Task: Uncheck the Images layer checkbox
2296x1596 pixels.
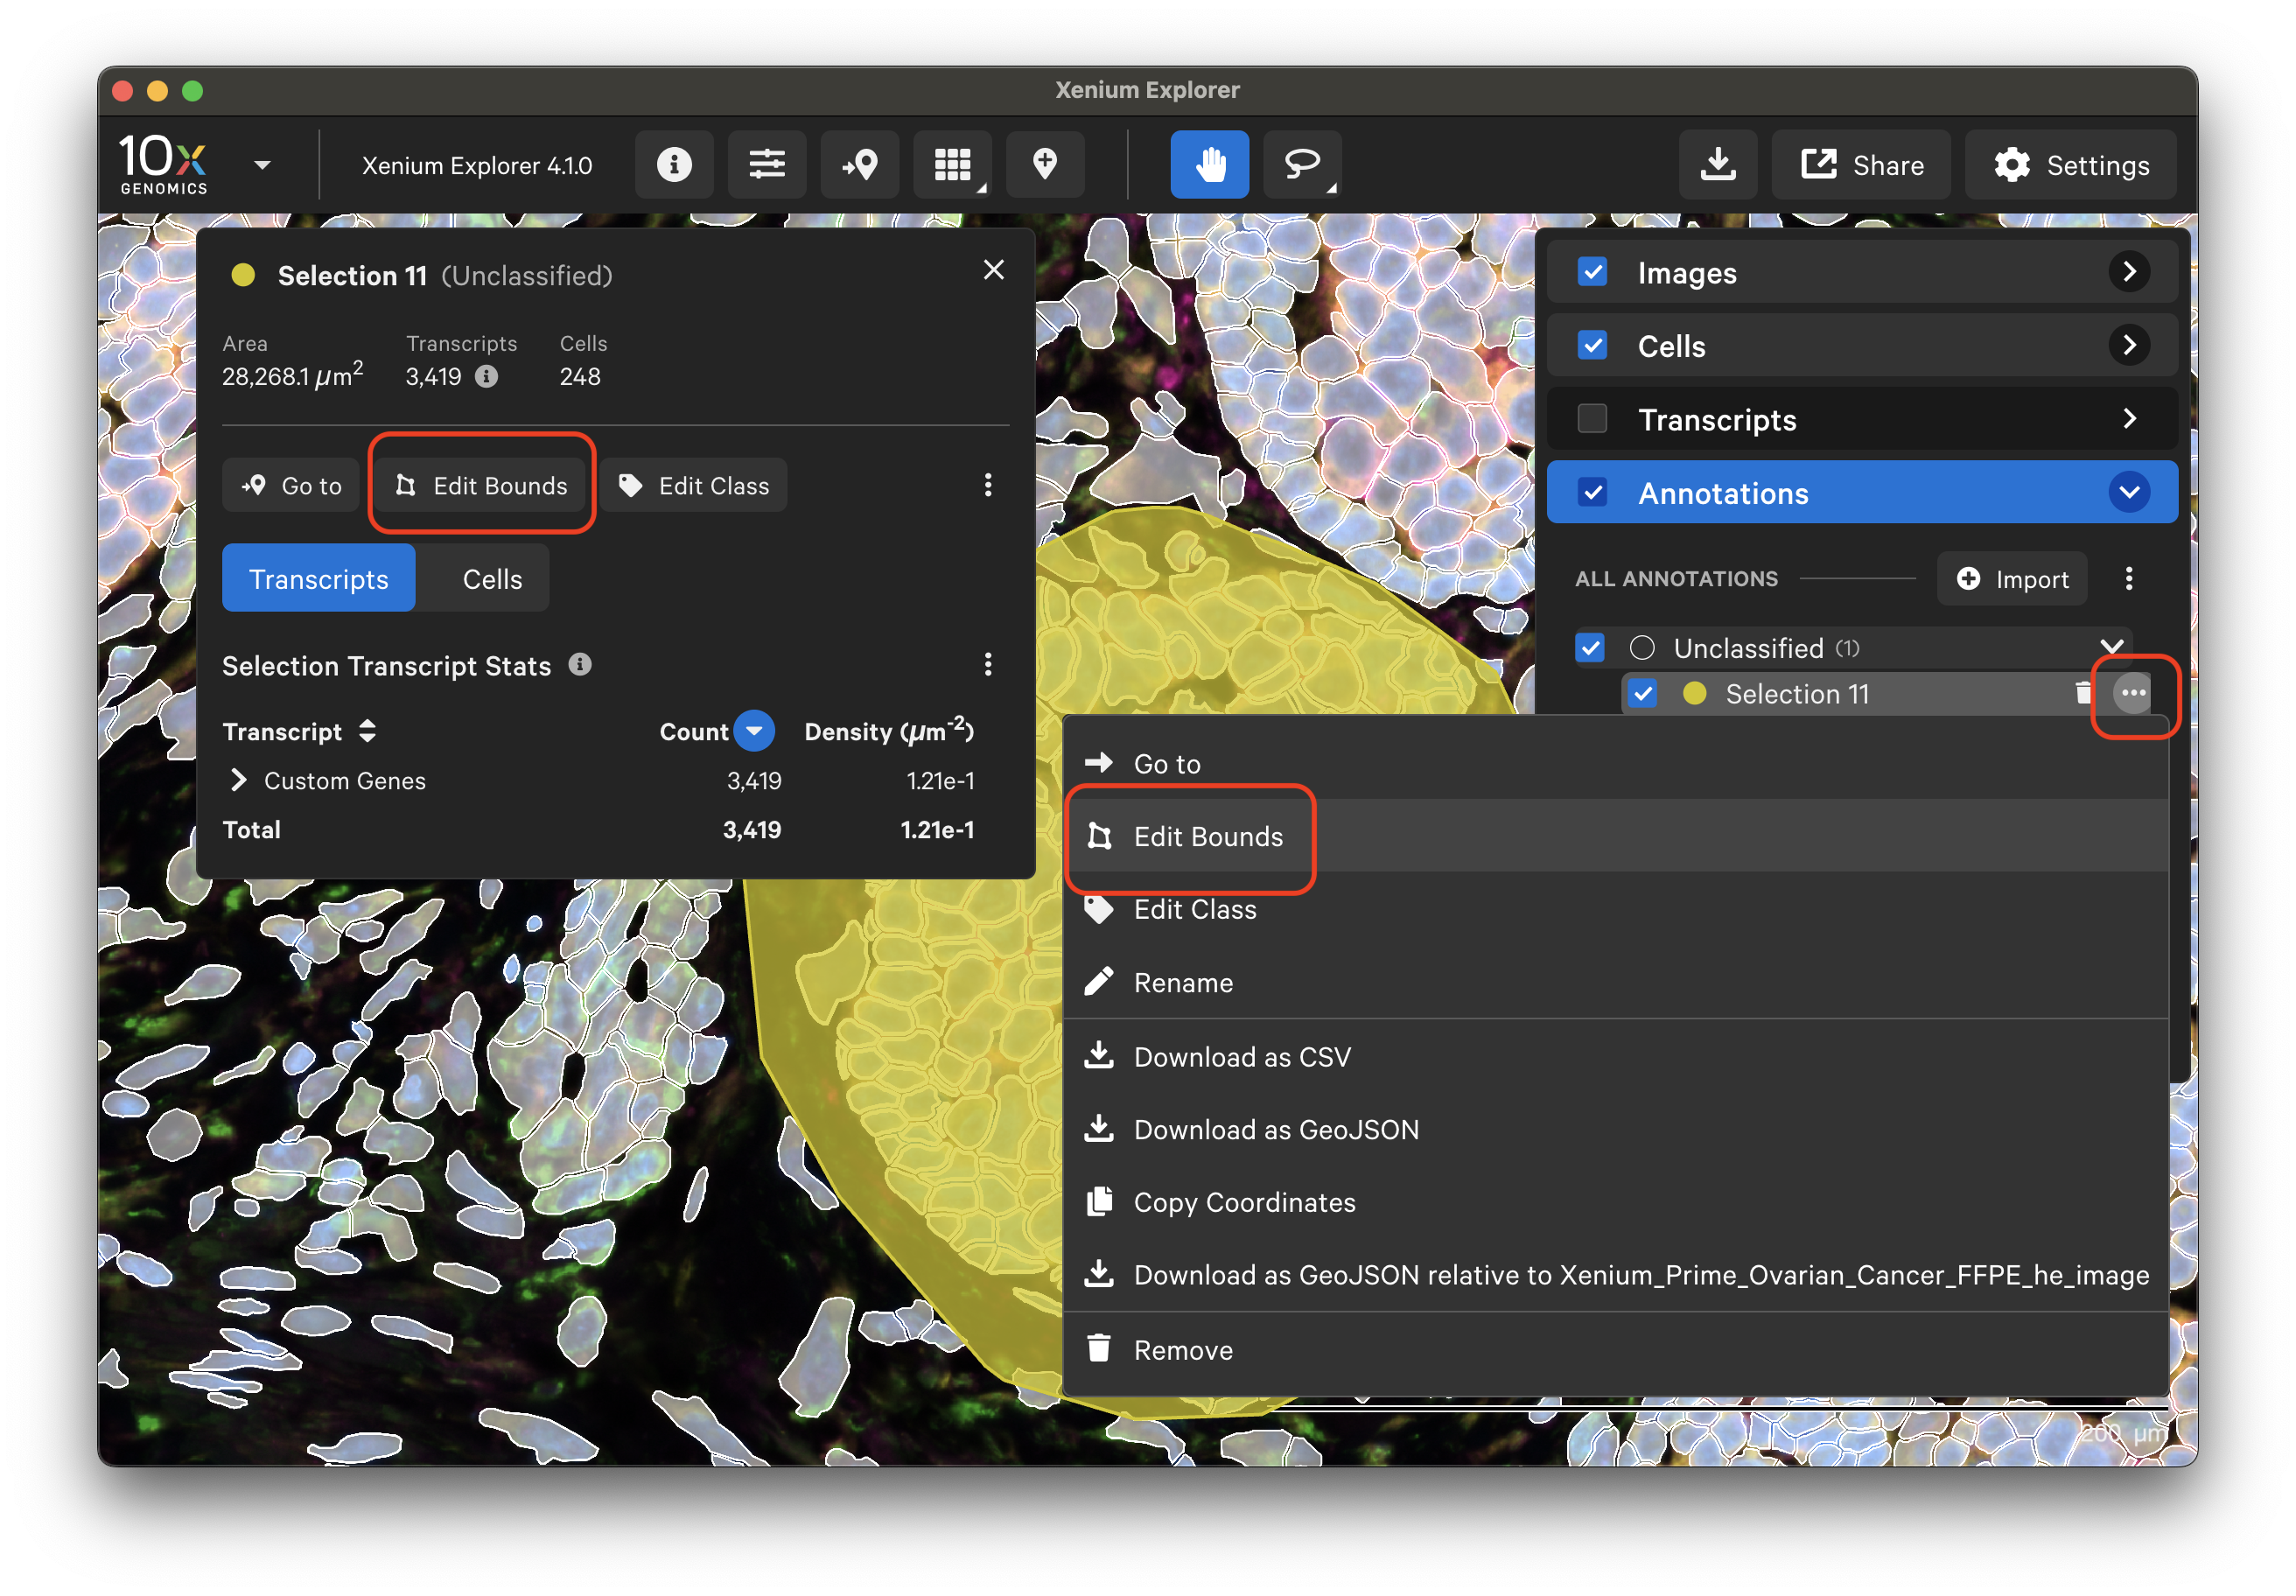Action: pos(1592,272)
